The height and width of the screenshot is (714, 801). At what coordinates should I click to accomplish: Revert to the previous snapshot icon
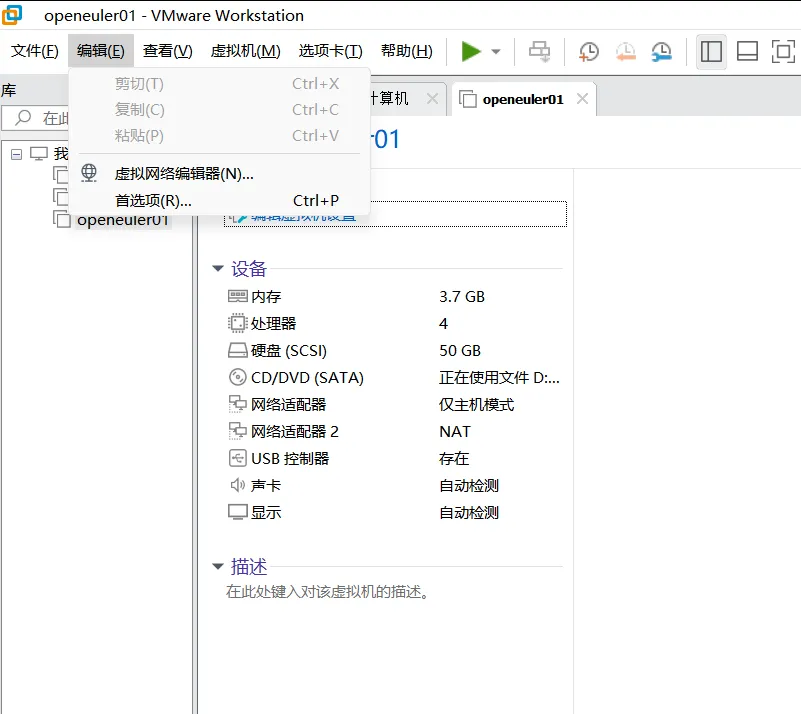[625, 52]
